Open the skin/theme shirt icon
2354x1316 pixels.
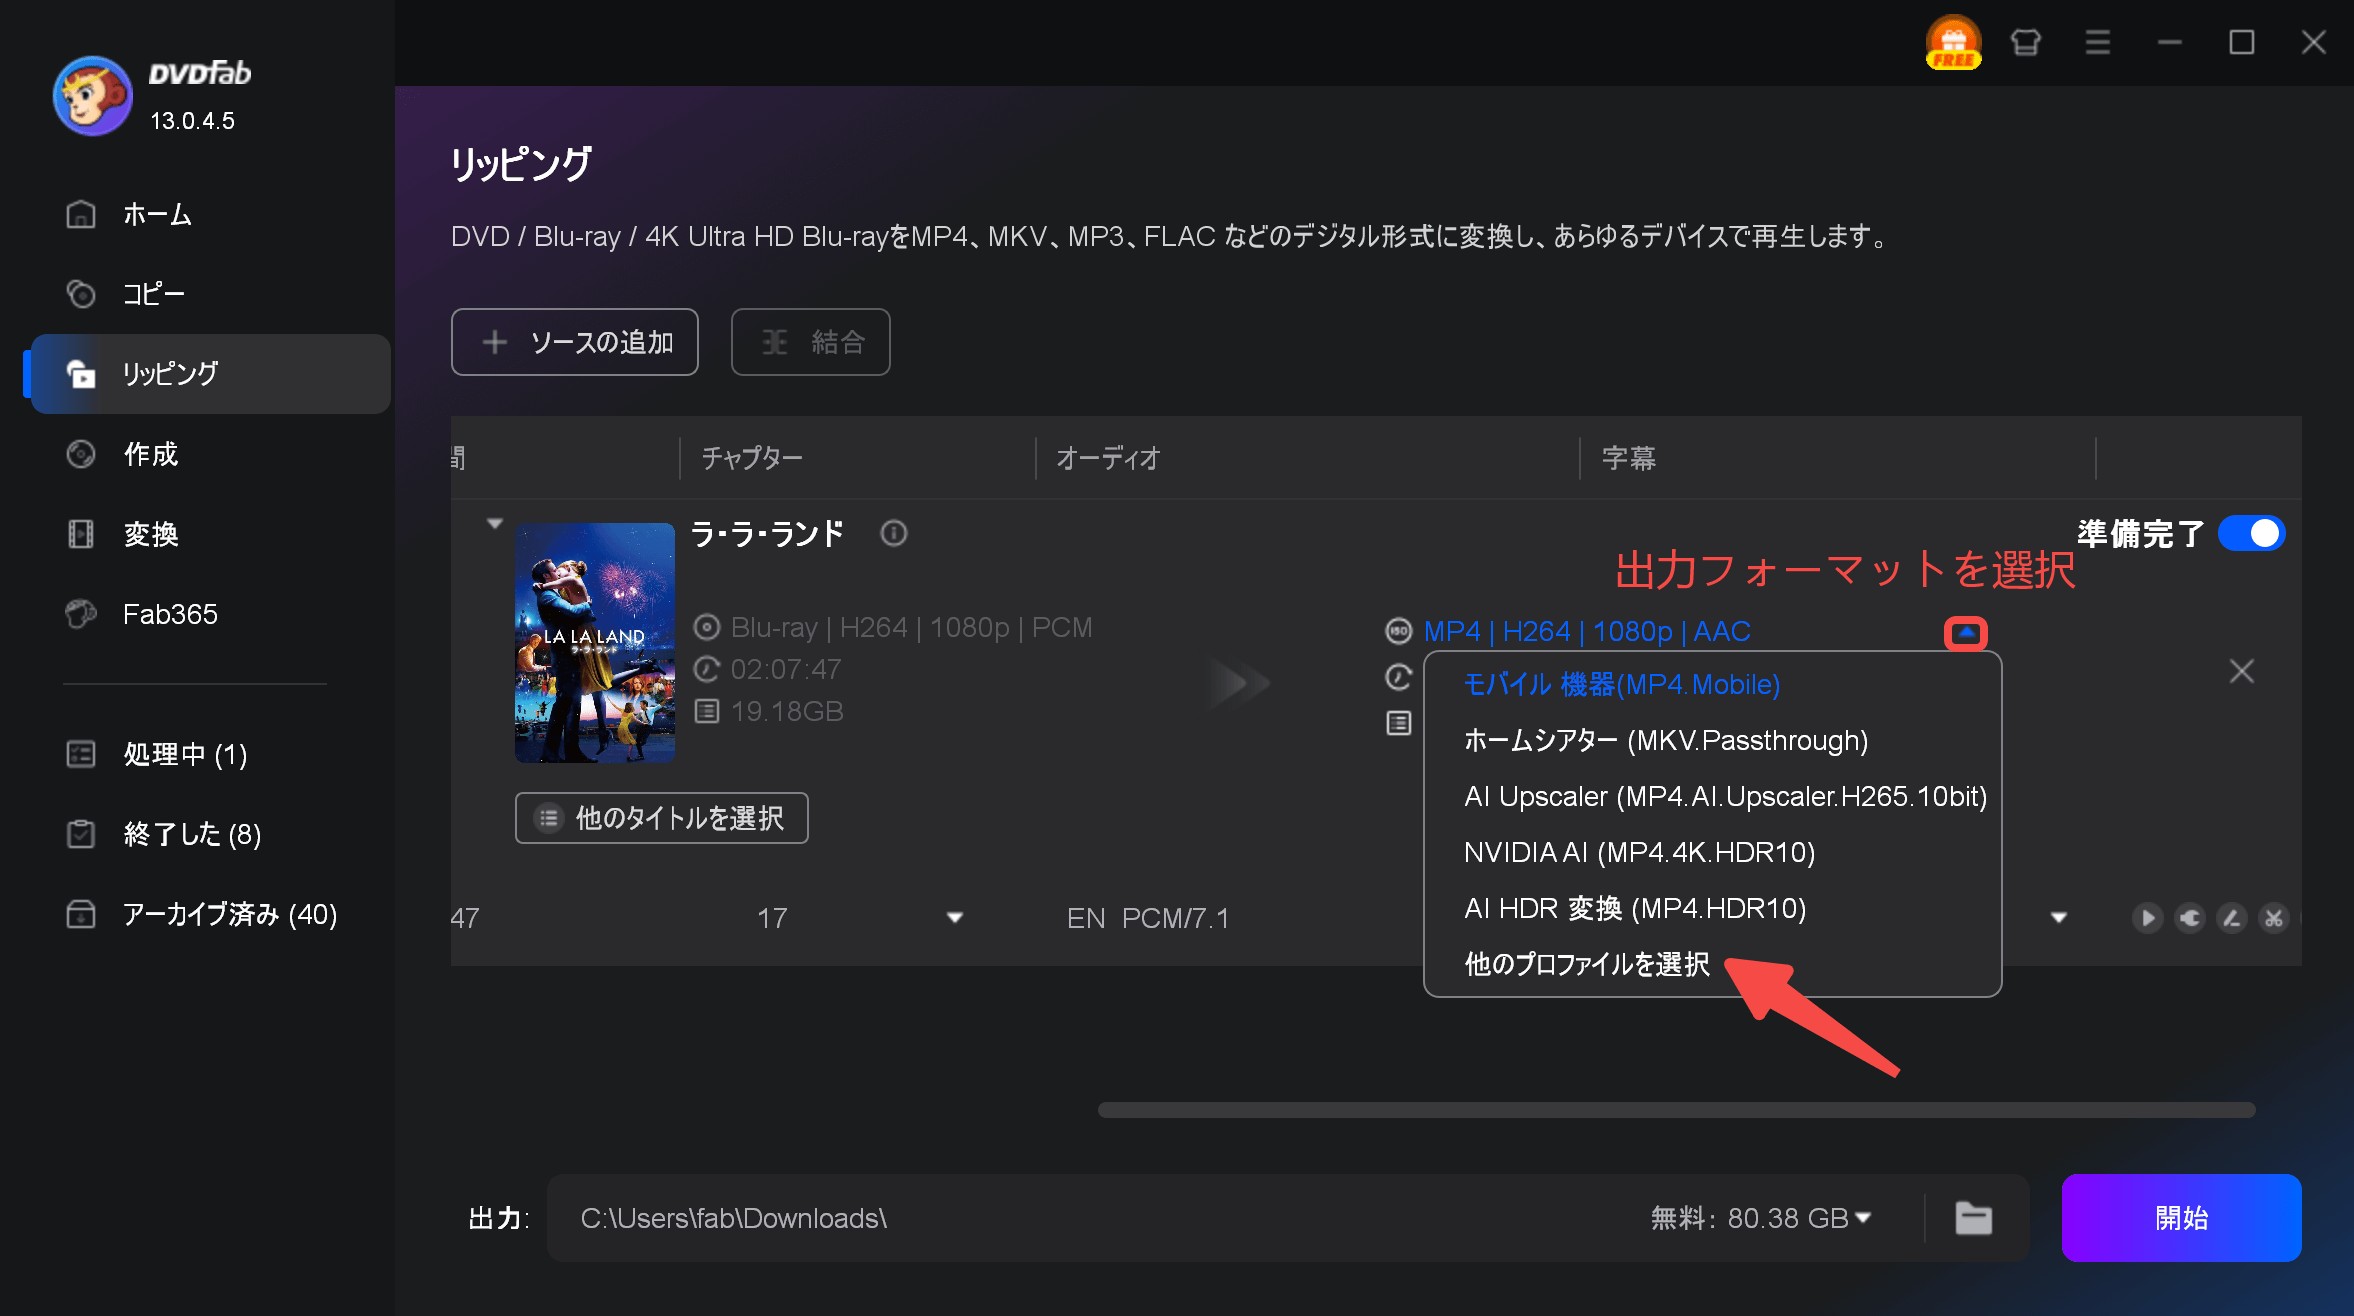click(x=2025, y=42)
